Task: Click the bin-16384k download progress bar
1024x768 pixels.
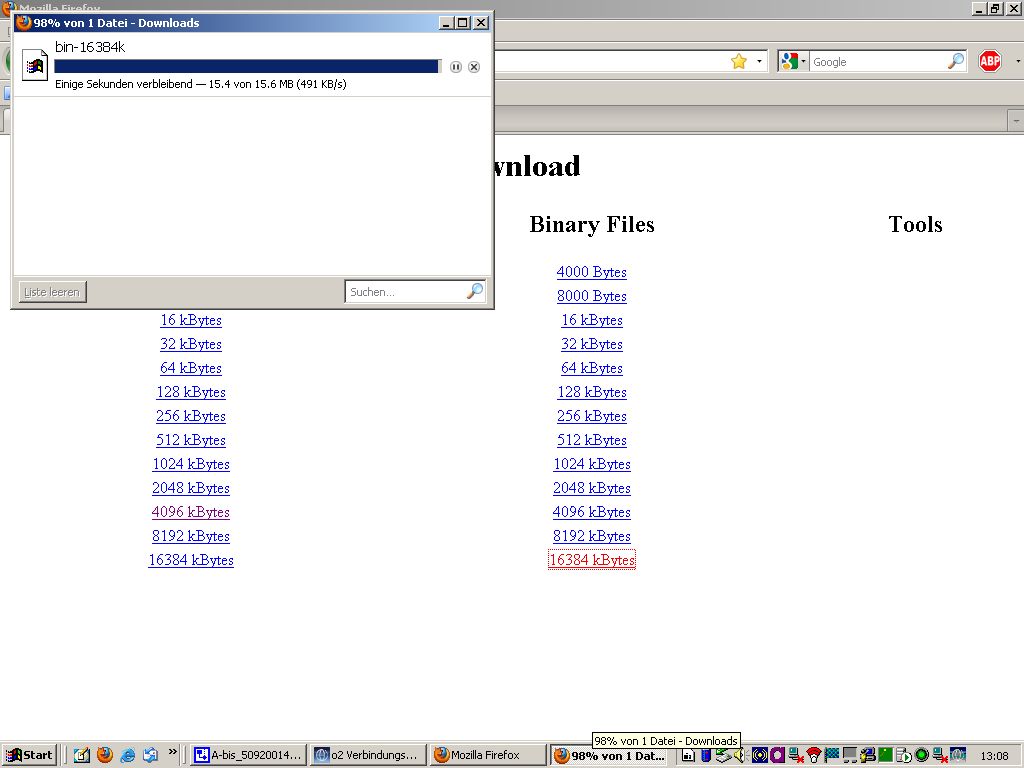Action: point(246,67)
